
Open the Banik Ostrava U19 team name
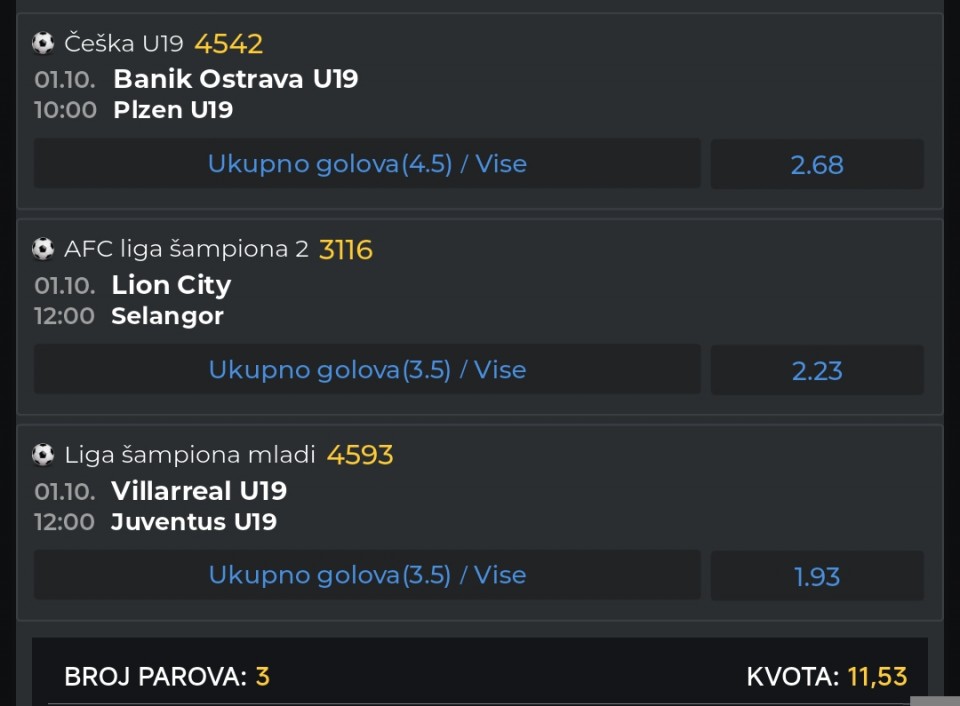(235, 79)
